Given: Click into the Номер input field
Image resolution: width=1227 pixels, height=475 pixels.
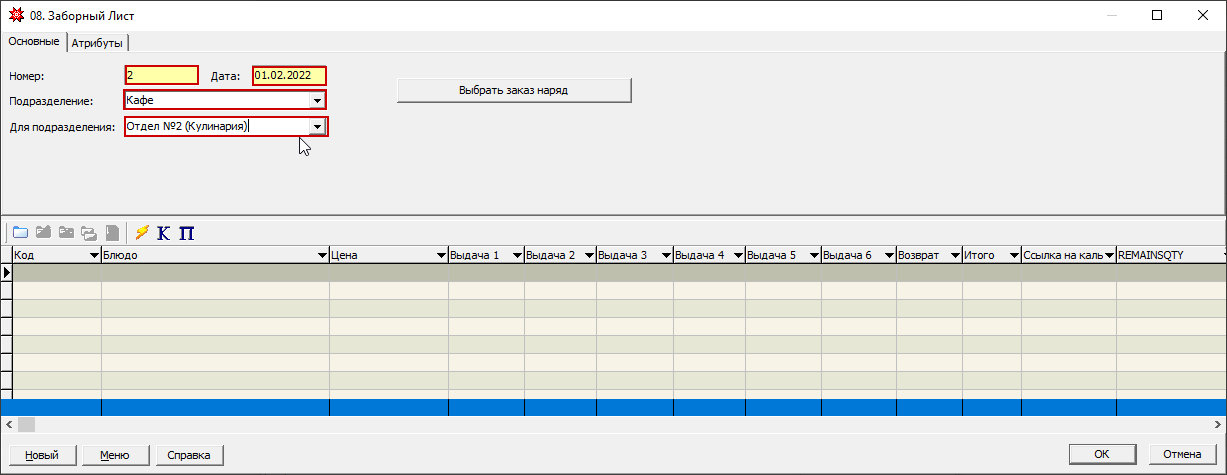Looking at the screenshot, I should [161, 75].
